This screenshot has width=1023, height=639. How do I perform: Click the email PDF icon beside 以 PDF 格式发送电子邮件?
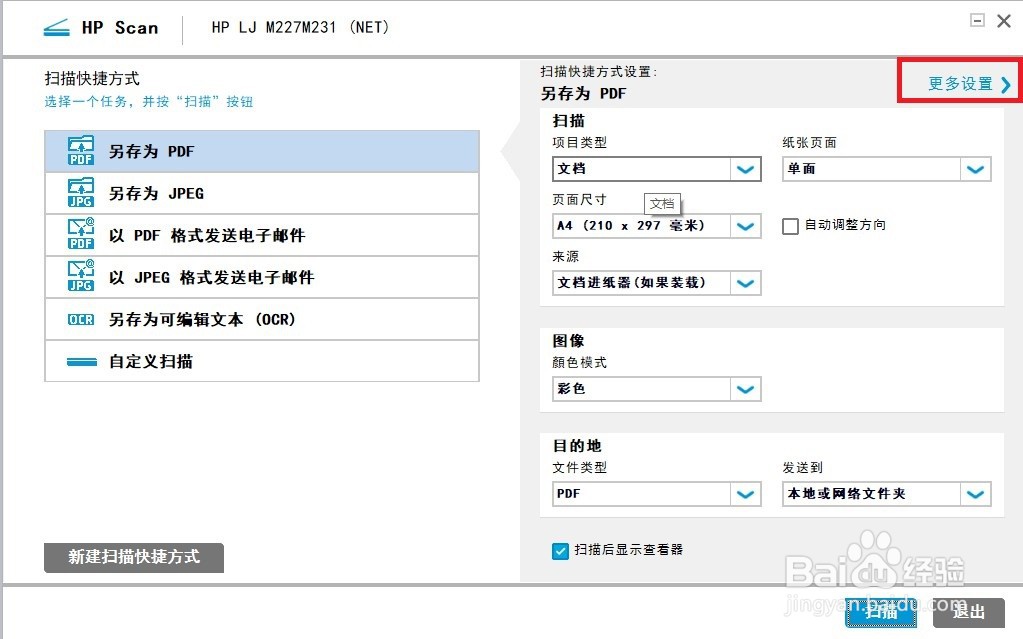pos(81,234)
